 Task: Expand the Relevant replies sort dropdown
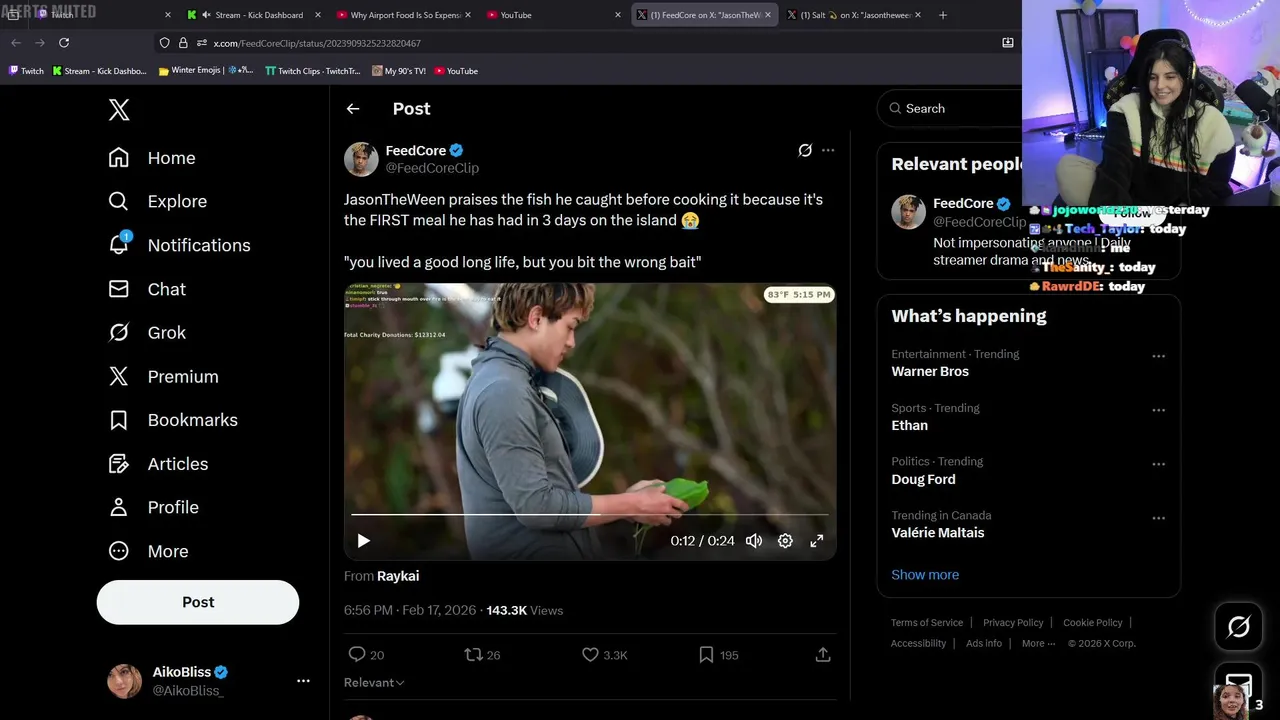374,682
